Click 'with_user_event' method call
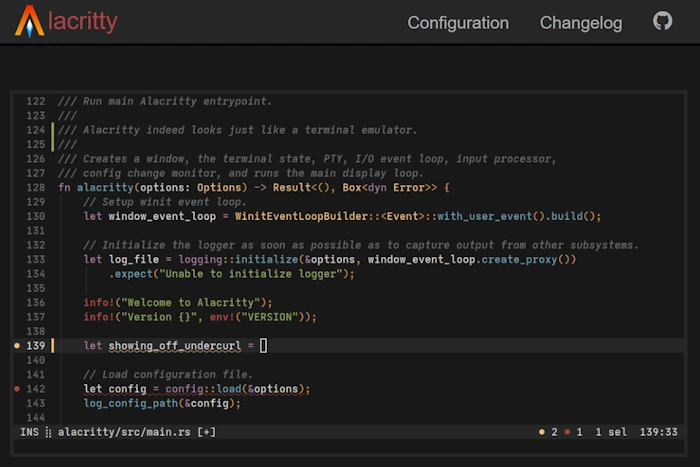Screen dimensions: 700x467 [484, 217]
